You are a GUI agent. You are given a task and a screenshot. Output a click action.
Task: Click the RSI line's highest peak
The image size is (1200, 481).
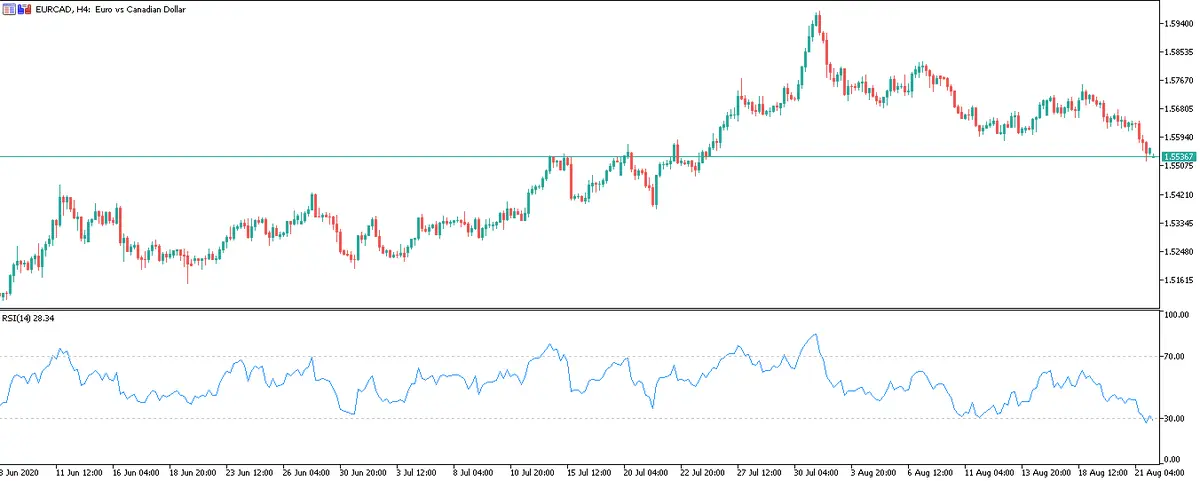816,335
